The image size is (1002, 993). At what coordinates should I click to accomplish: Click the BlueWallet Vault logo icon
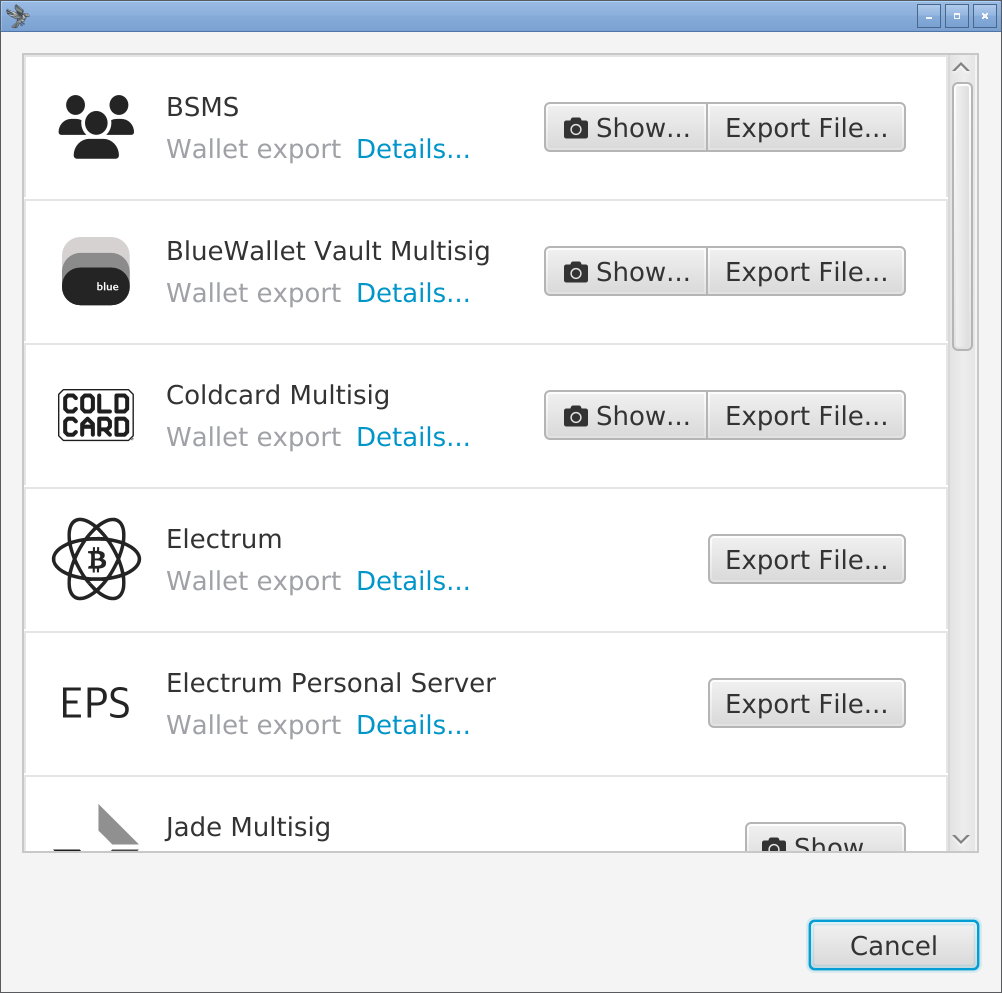(96, 271)
